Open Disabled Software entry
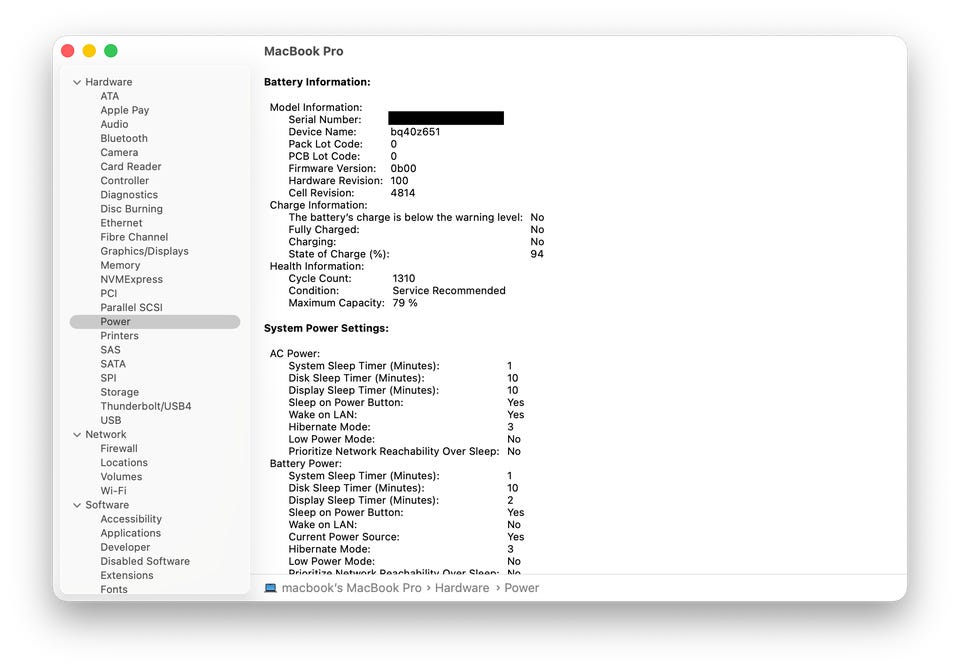 (145, 561)
